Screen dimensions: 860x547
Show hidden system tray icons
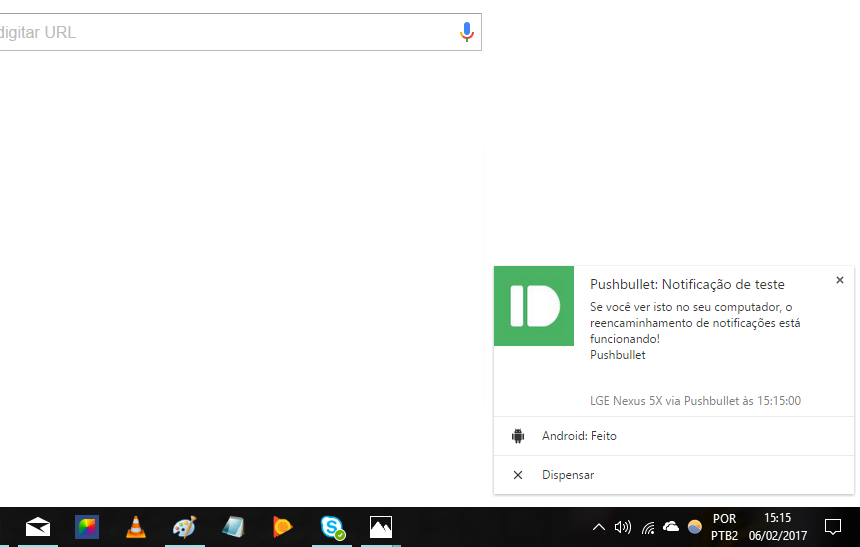pyautogui.click(x=598, y=527)
